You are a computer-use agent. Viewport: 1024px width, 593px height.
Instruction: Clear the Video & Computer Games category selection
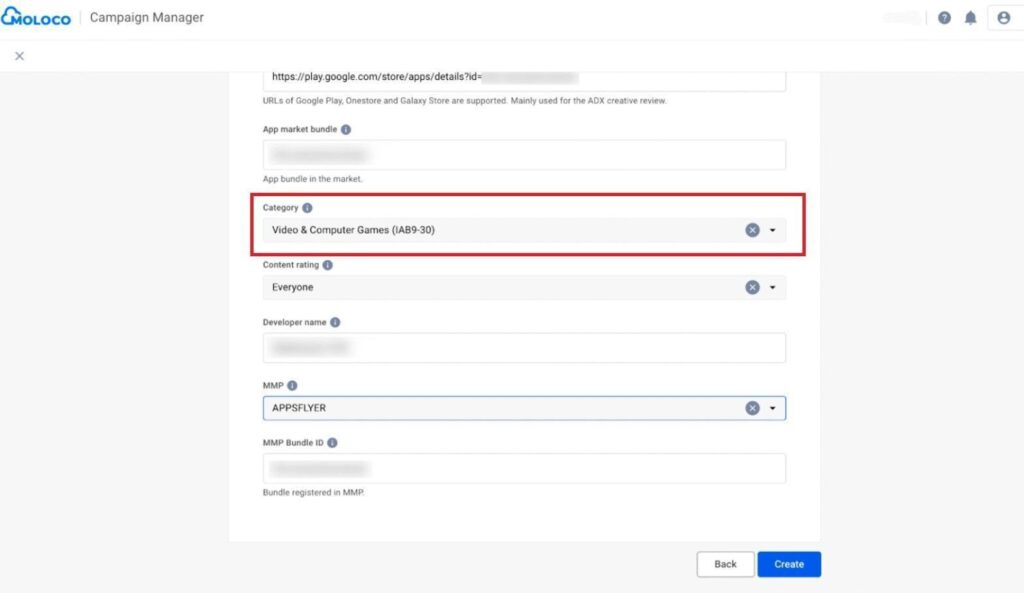[752, 230]
